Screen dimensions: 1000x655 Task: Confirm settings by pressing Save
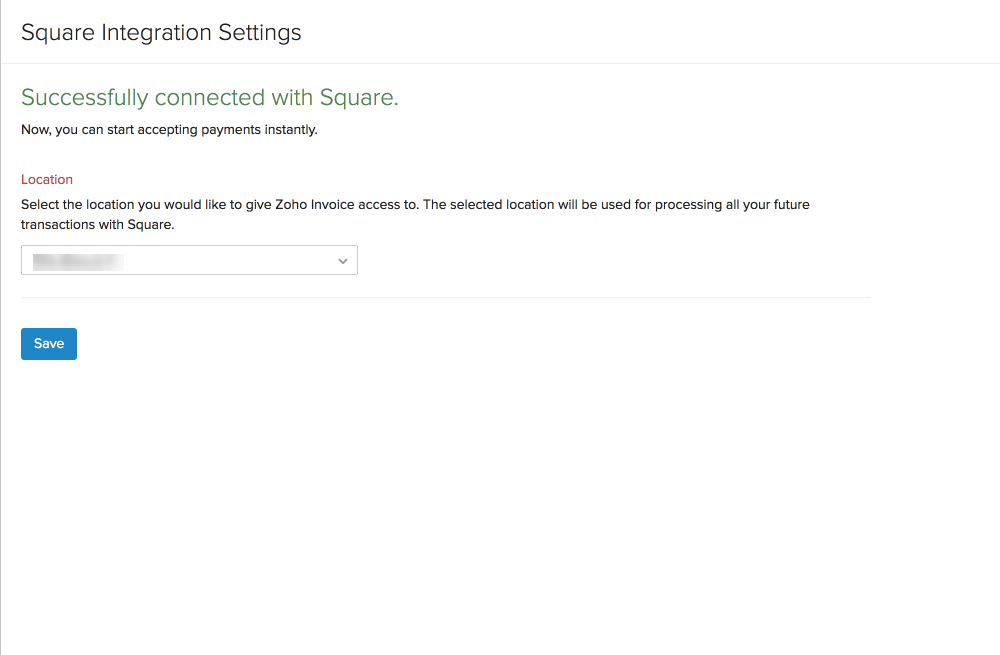coord(48,343)
